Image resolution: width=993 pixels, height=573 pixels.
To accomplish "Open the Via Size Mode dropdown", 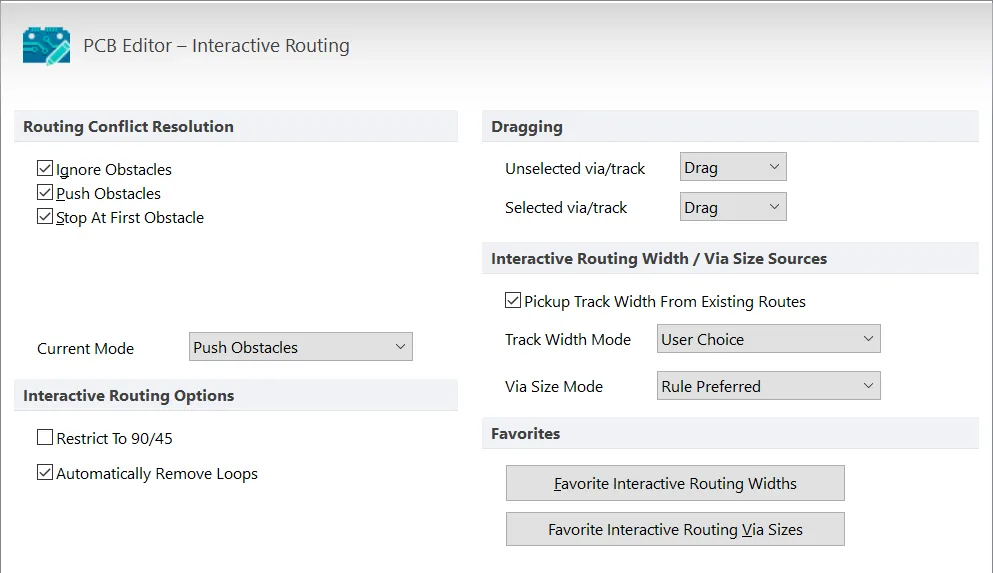I will click(768, 386).
